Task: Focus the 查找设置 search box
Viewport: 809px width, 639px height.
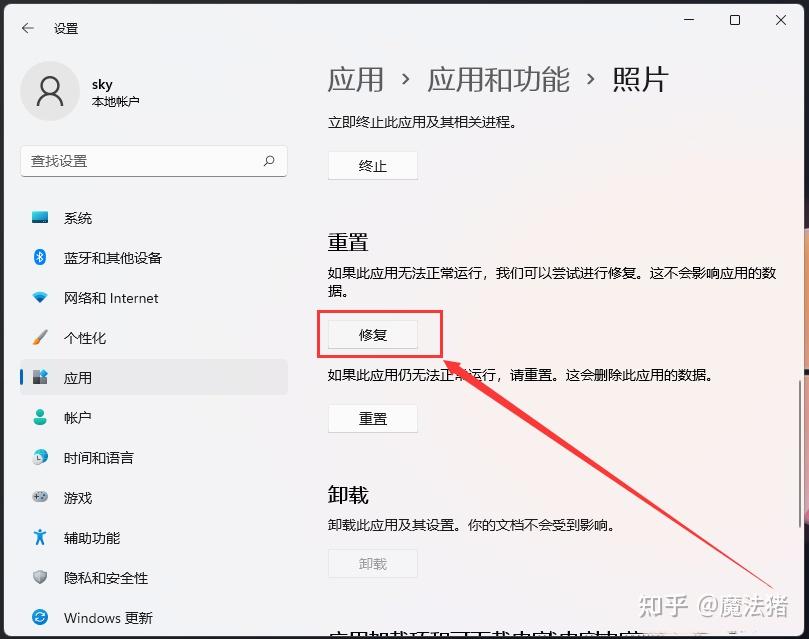Action: coord(154,161)
